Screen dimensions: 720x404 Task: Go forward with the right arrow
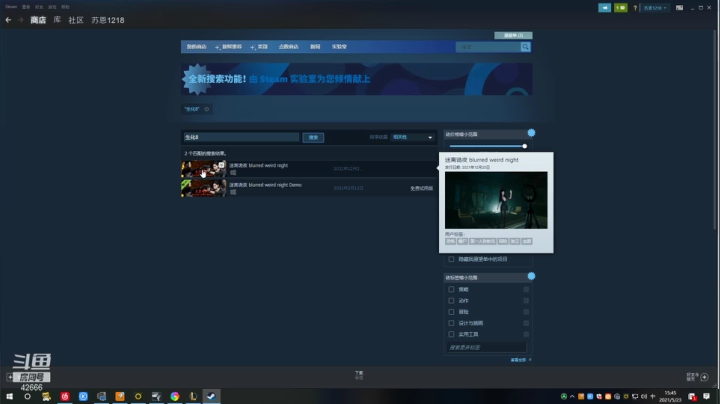(x=20, y=20)
